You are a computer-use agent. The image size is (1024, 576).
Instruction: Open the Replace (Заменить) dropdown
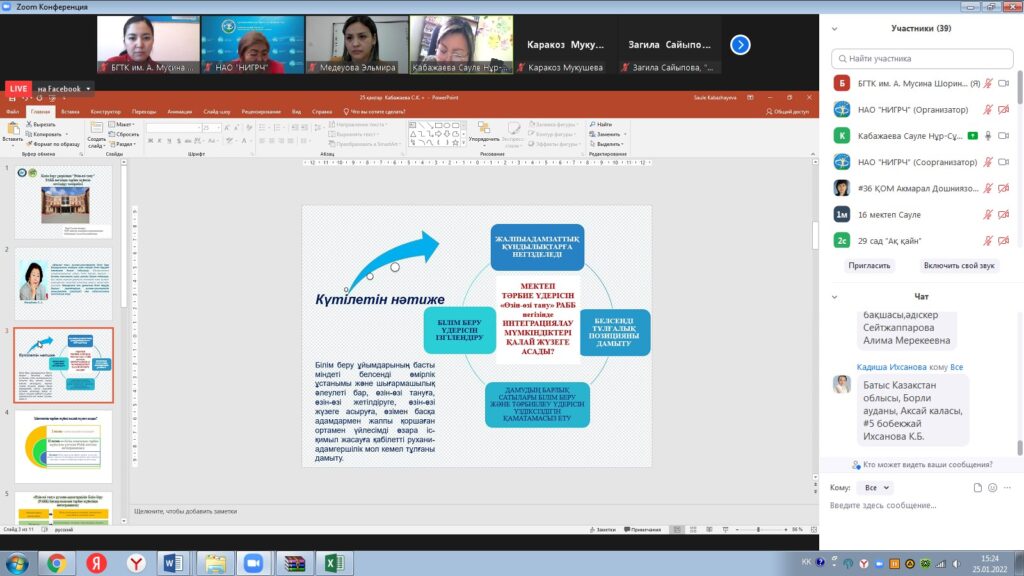607,134
